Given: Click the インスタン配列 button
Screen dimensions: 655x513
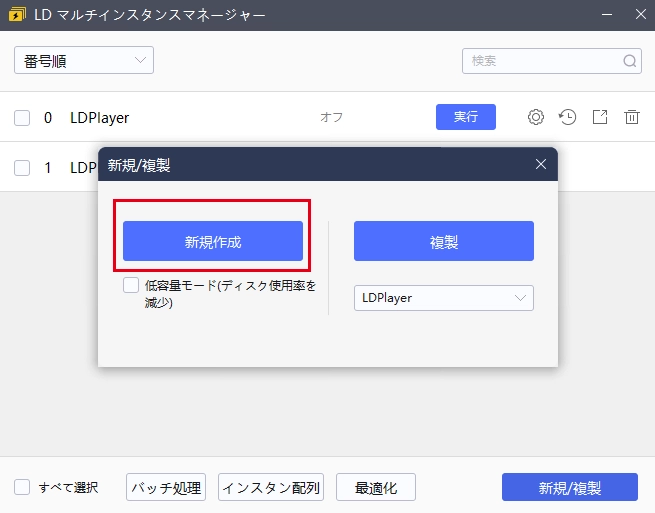Looking at the screenshot, I should coord(271,487).
